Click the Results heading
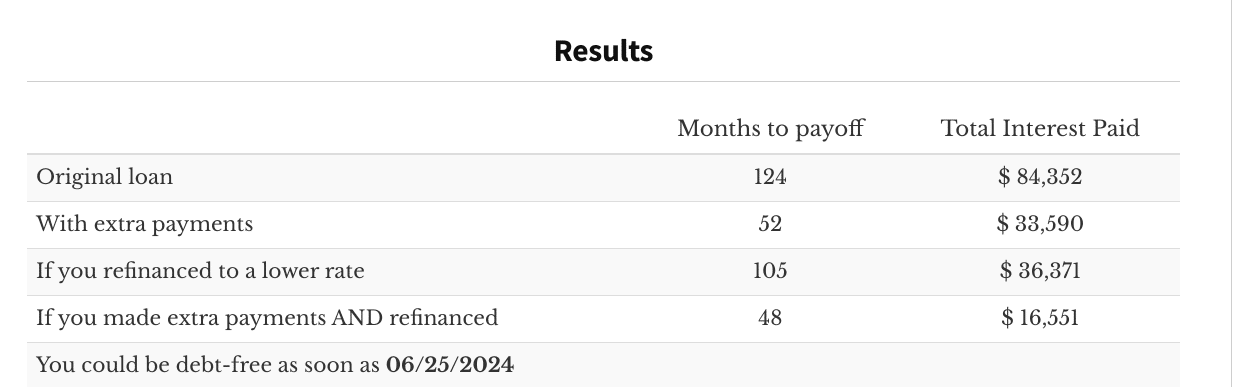This screenshot has width=1233, height=387. pos(603,50)
